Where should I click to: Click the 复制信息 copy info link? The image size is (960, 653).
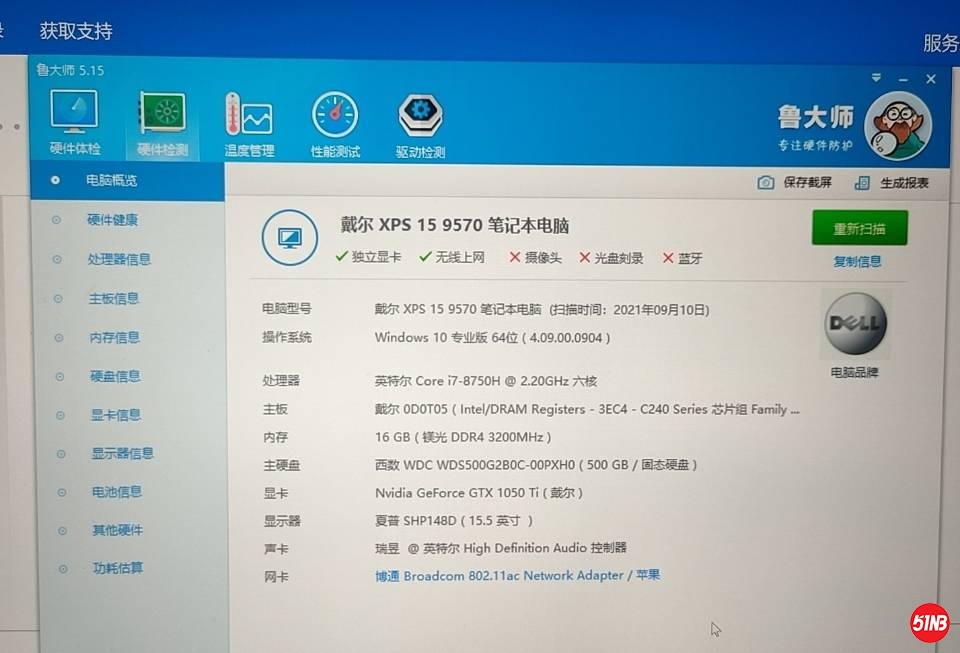pyautogui.click(x=858, y=262)
